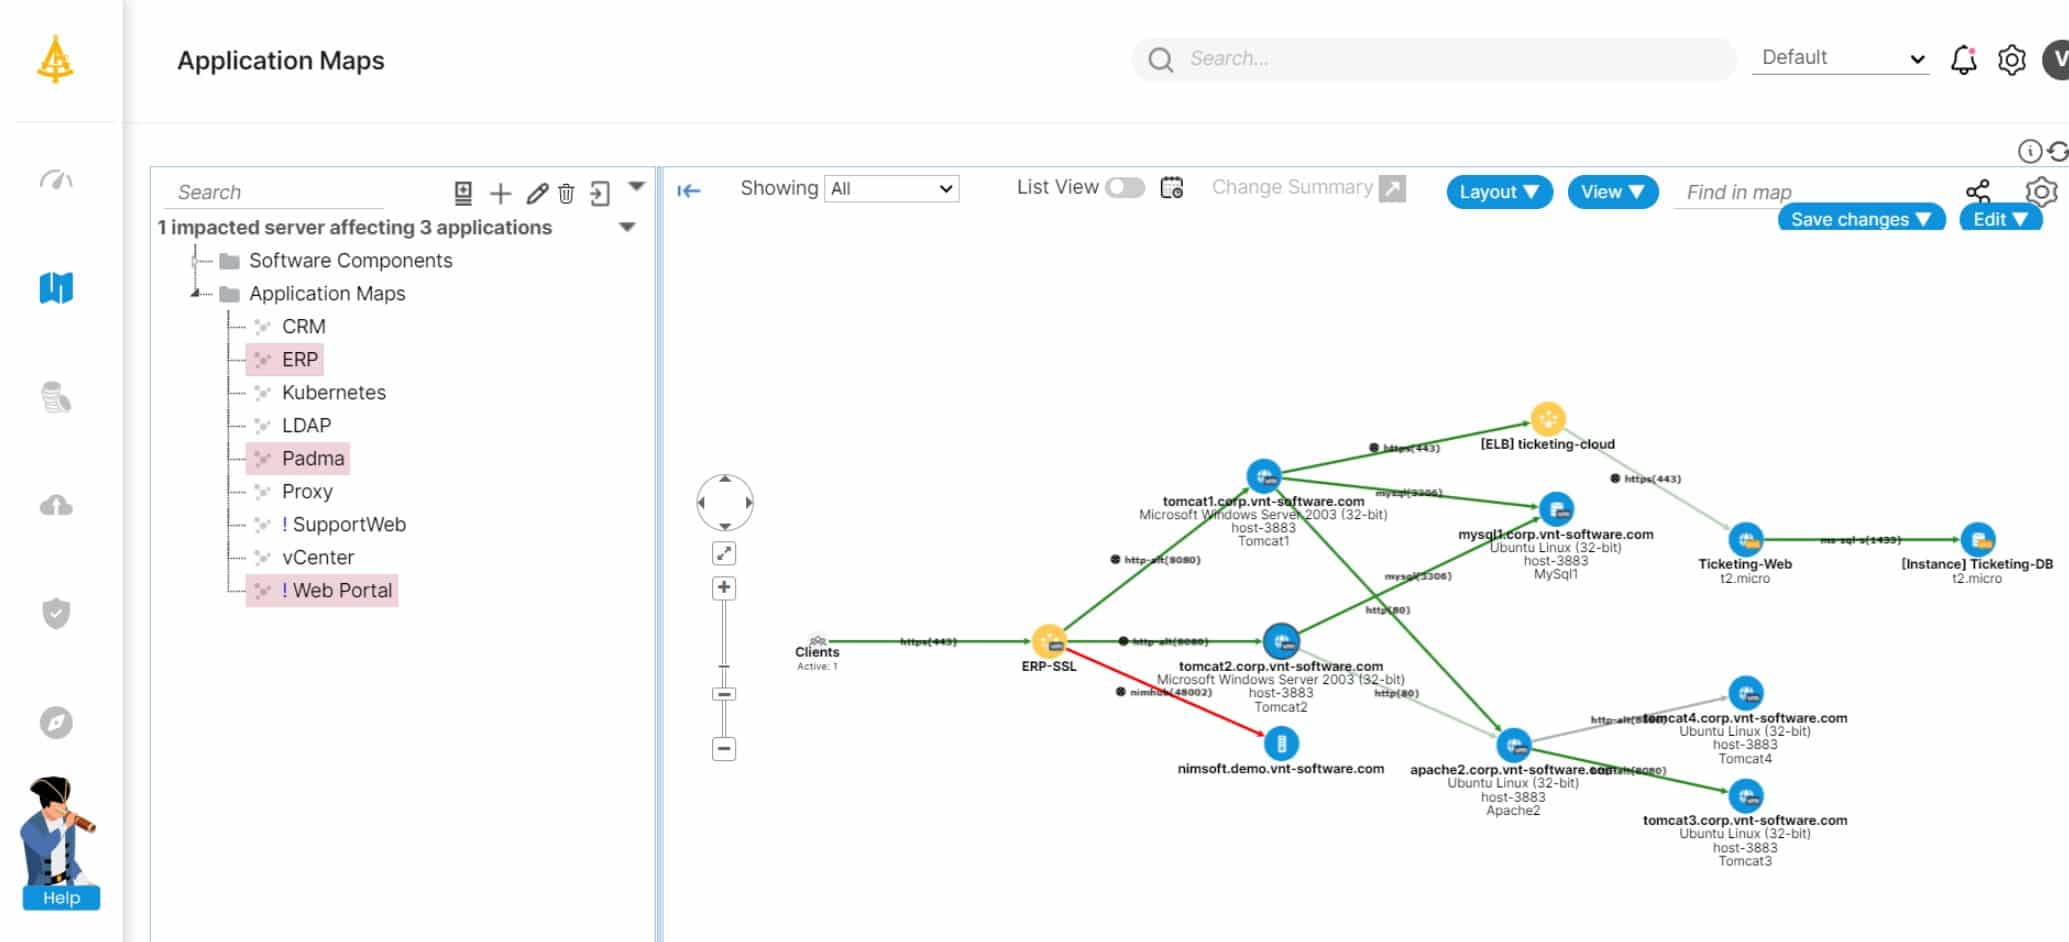Click the pan navigation control circle

click(x=724, y=502)
